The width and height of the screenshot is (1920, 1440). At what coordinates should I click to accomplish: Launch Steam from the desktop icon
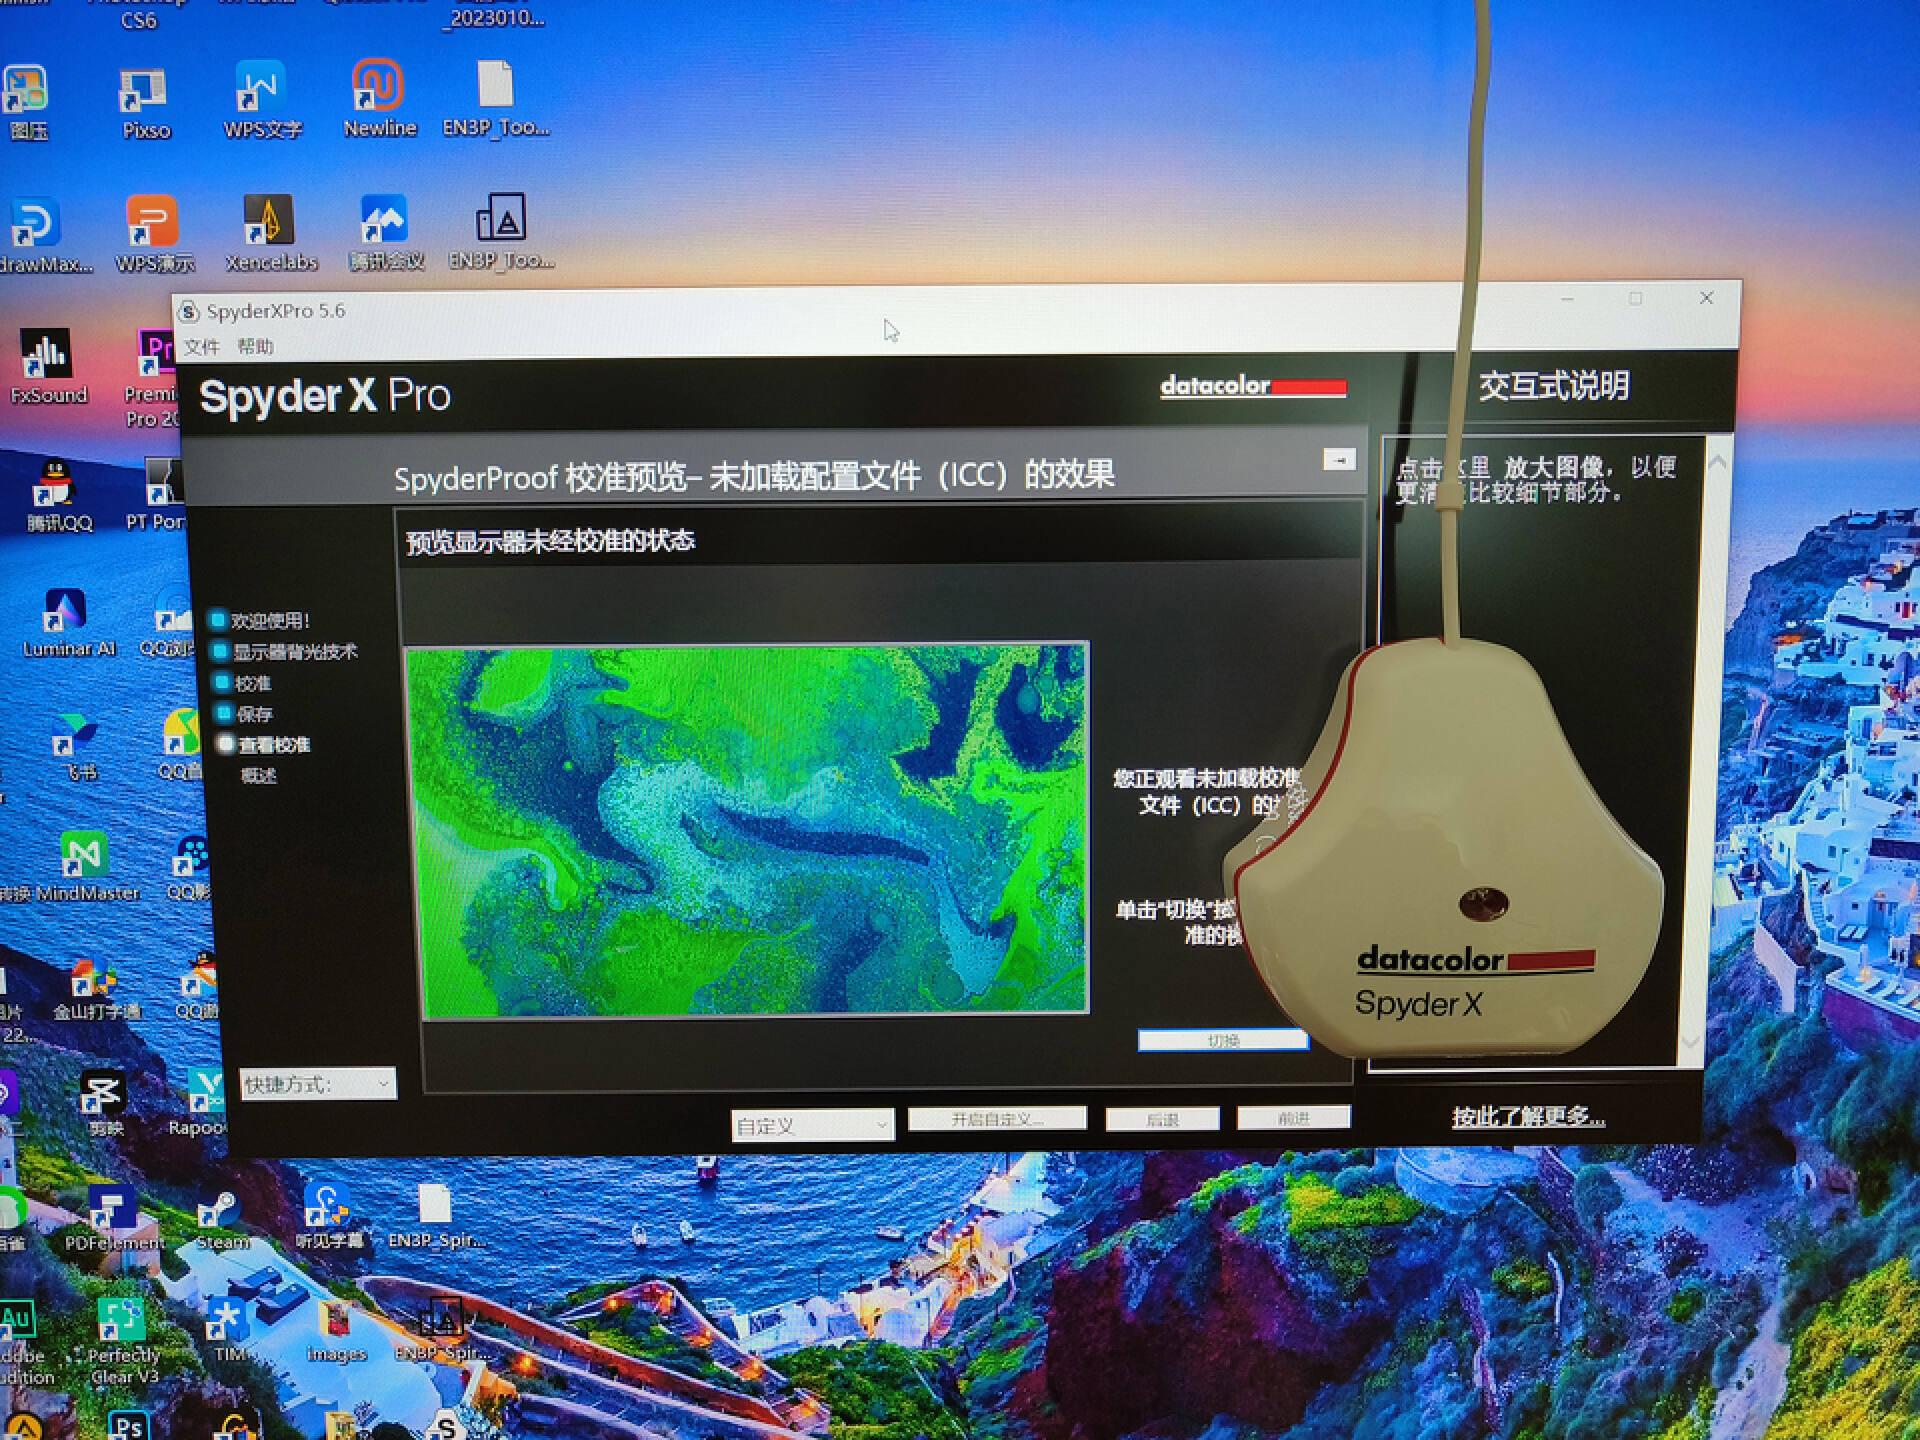pyautogui.click(x=220, y=1212)
